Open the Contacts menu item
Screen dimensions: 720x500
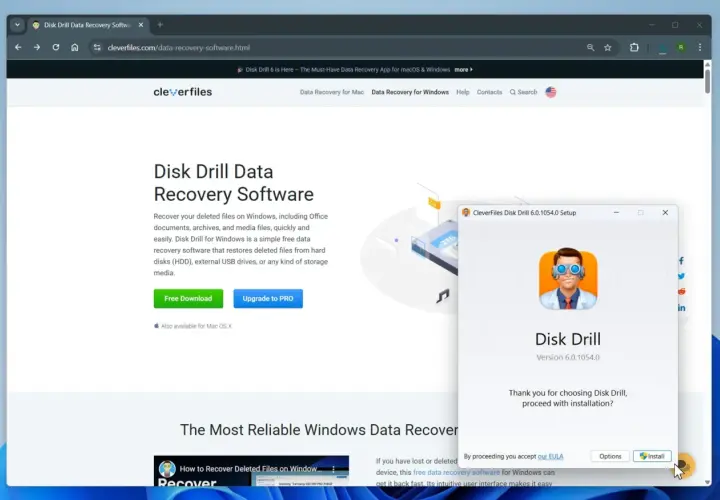point(489,92)
